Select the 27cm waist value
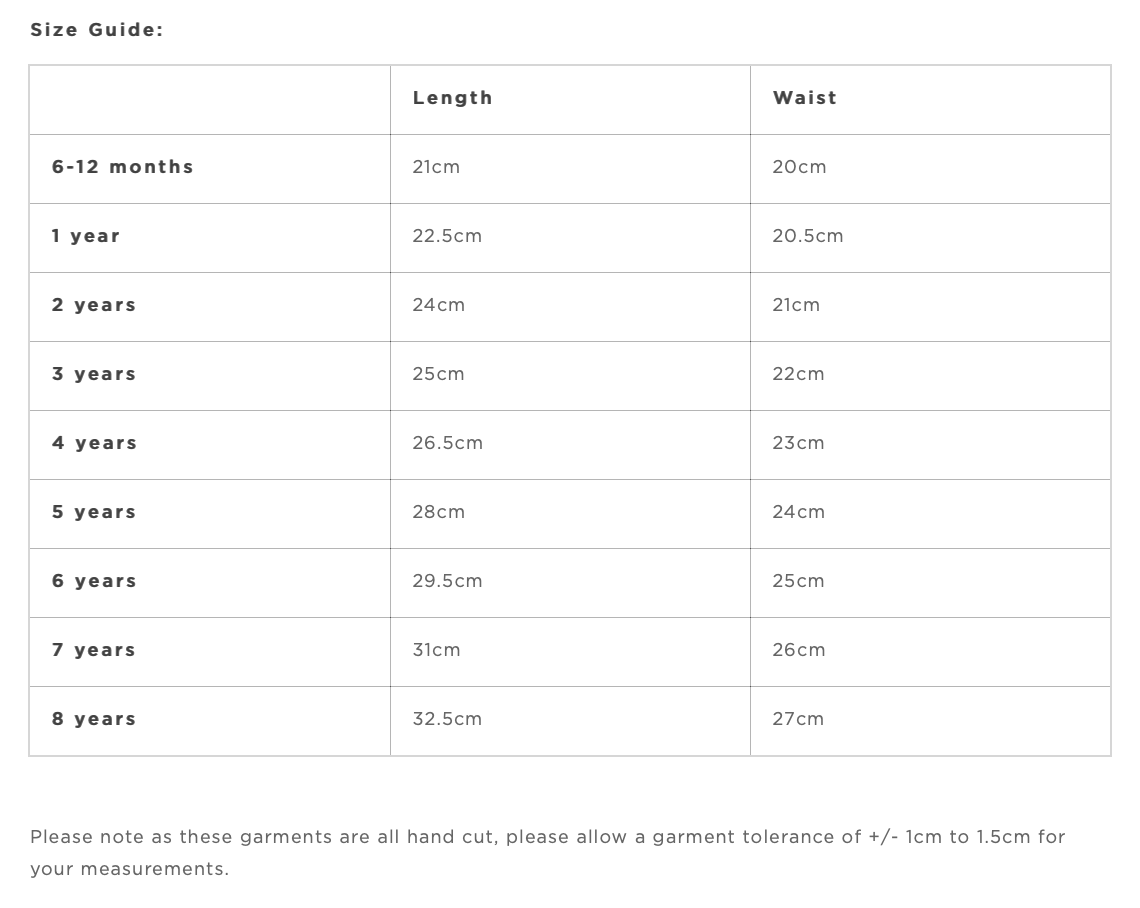This screenshot has width=1140, height=908. click(797, 719)
